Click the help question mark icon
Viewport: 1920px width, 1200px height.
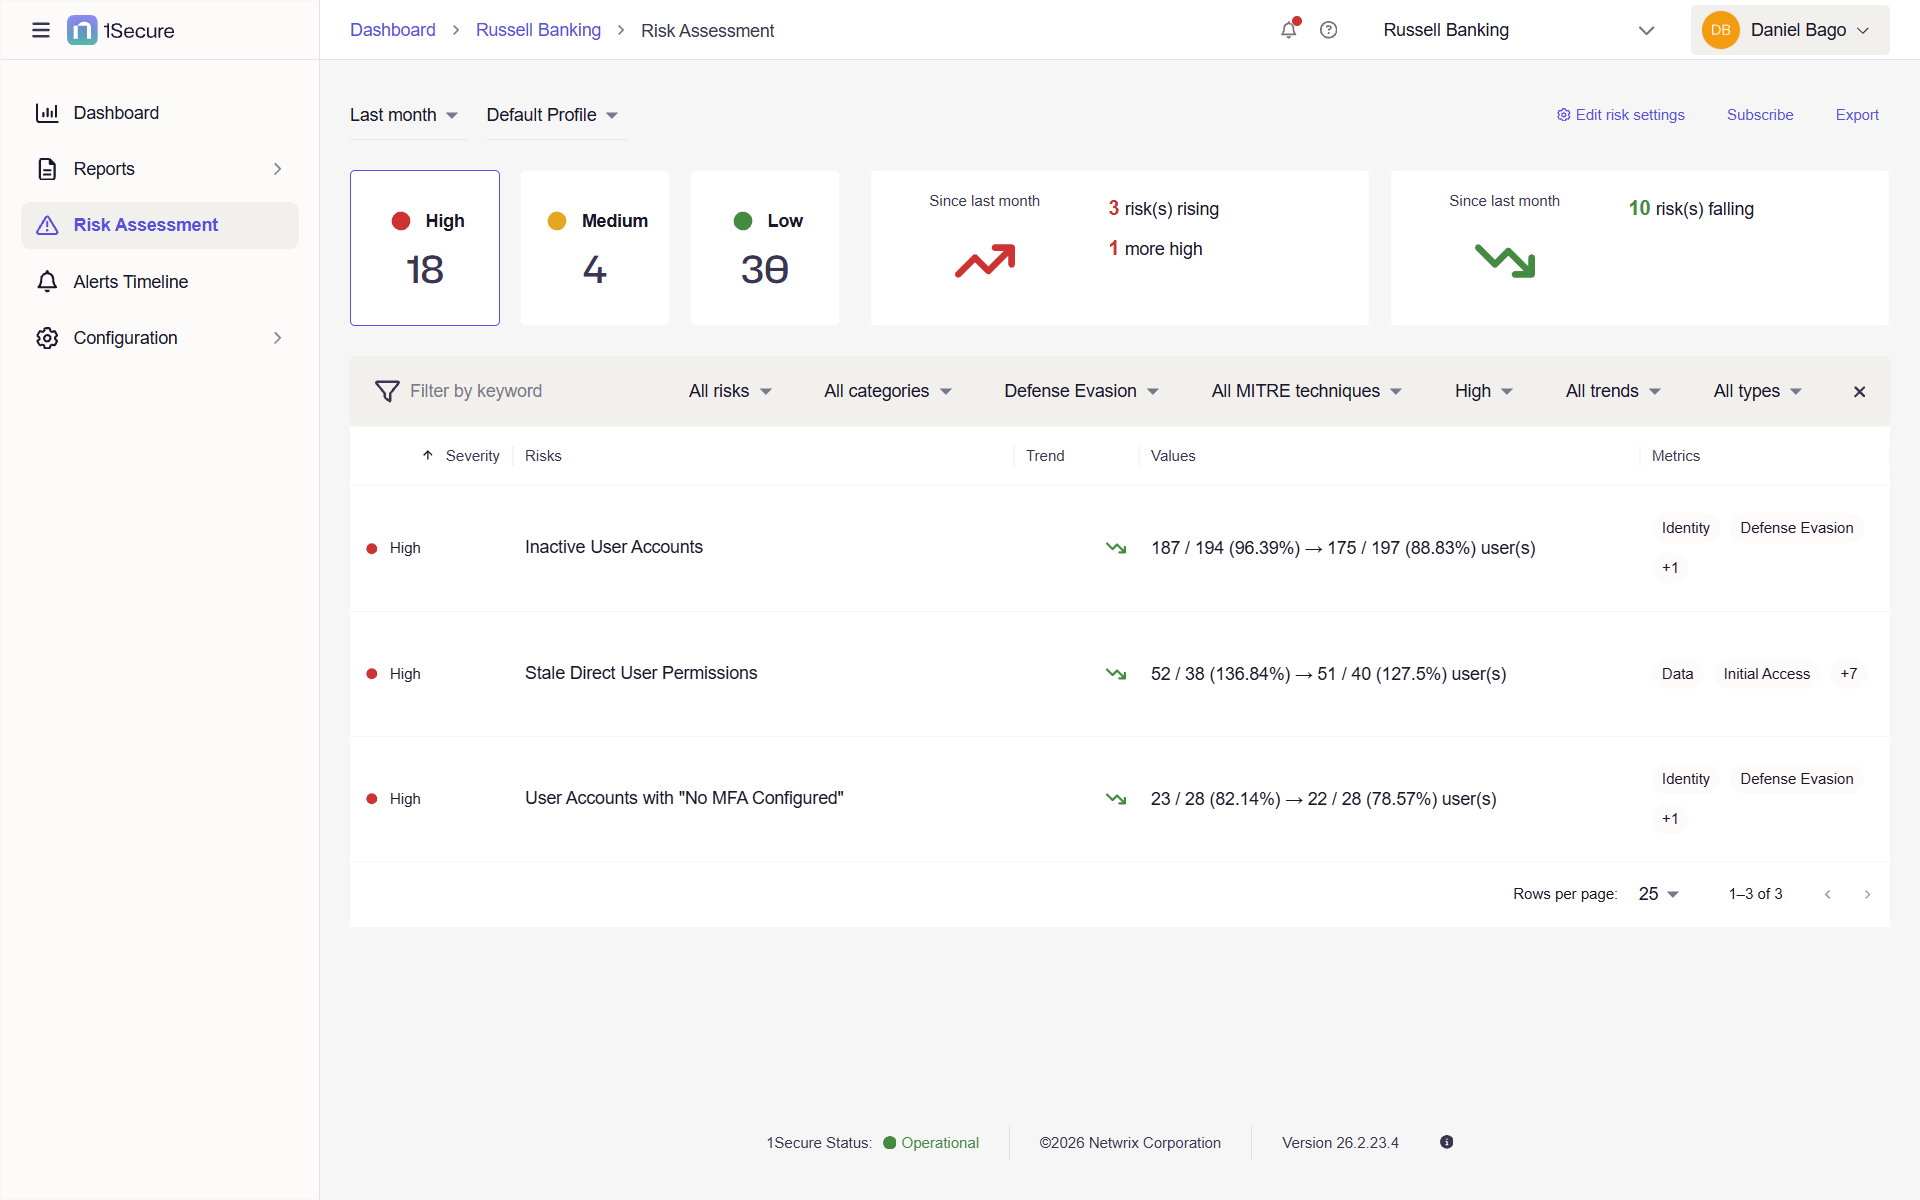point(1328,30)
